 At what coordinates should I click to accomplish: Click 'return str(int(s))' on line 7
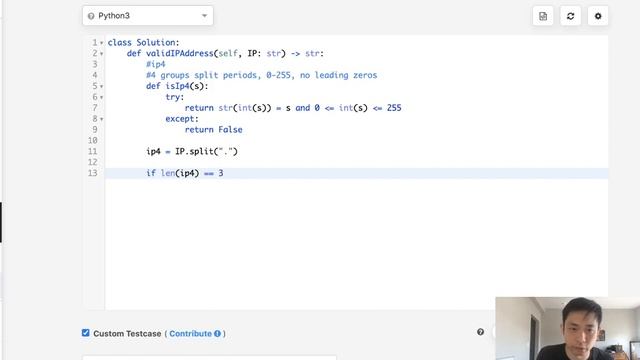228,108
